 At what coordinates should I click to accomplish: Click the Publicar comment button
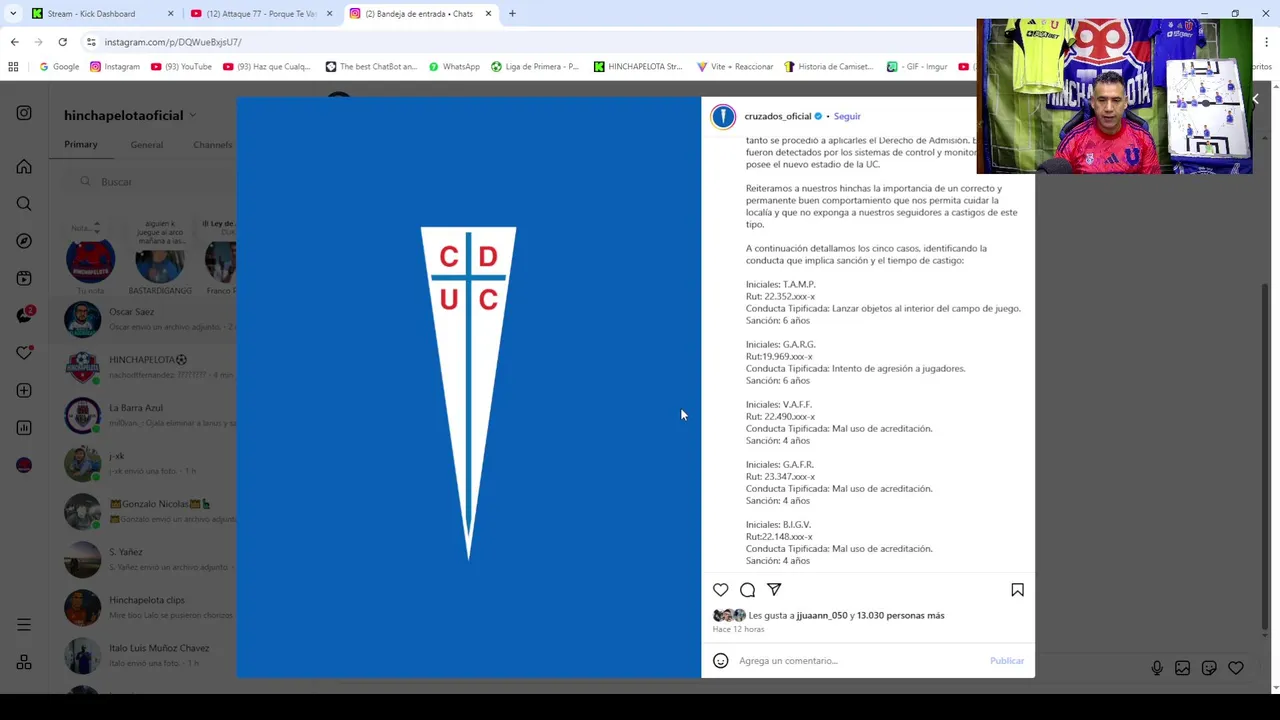[x=1007, y=661]
